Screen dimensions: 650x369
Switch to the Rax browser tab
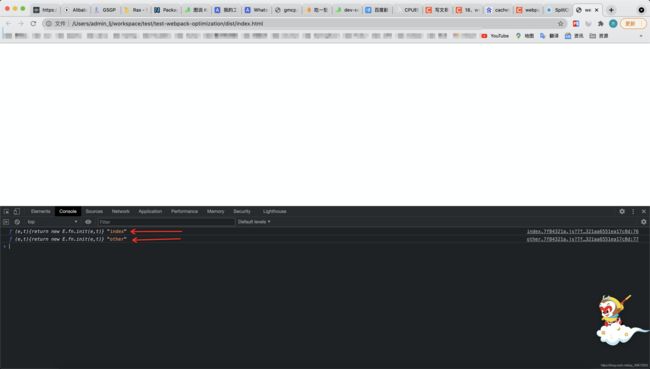[135, 10]
